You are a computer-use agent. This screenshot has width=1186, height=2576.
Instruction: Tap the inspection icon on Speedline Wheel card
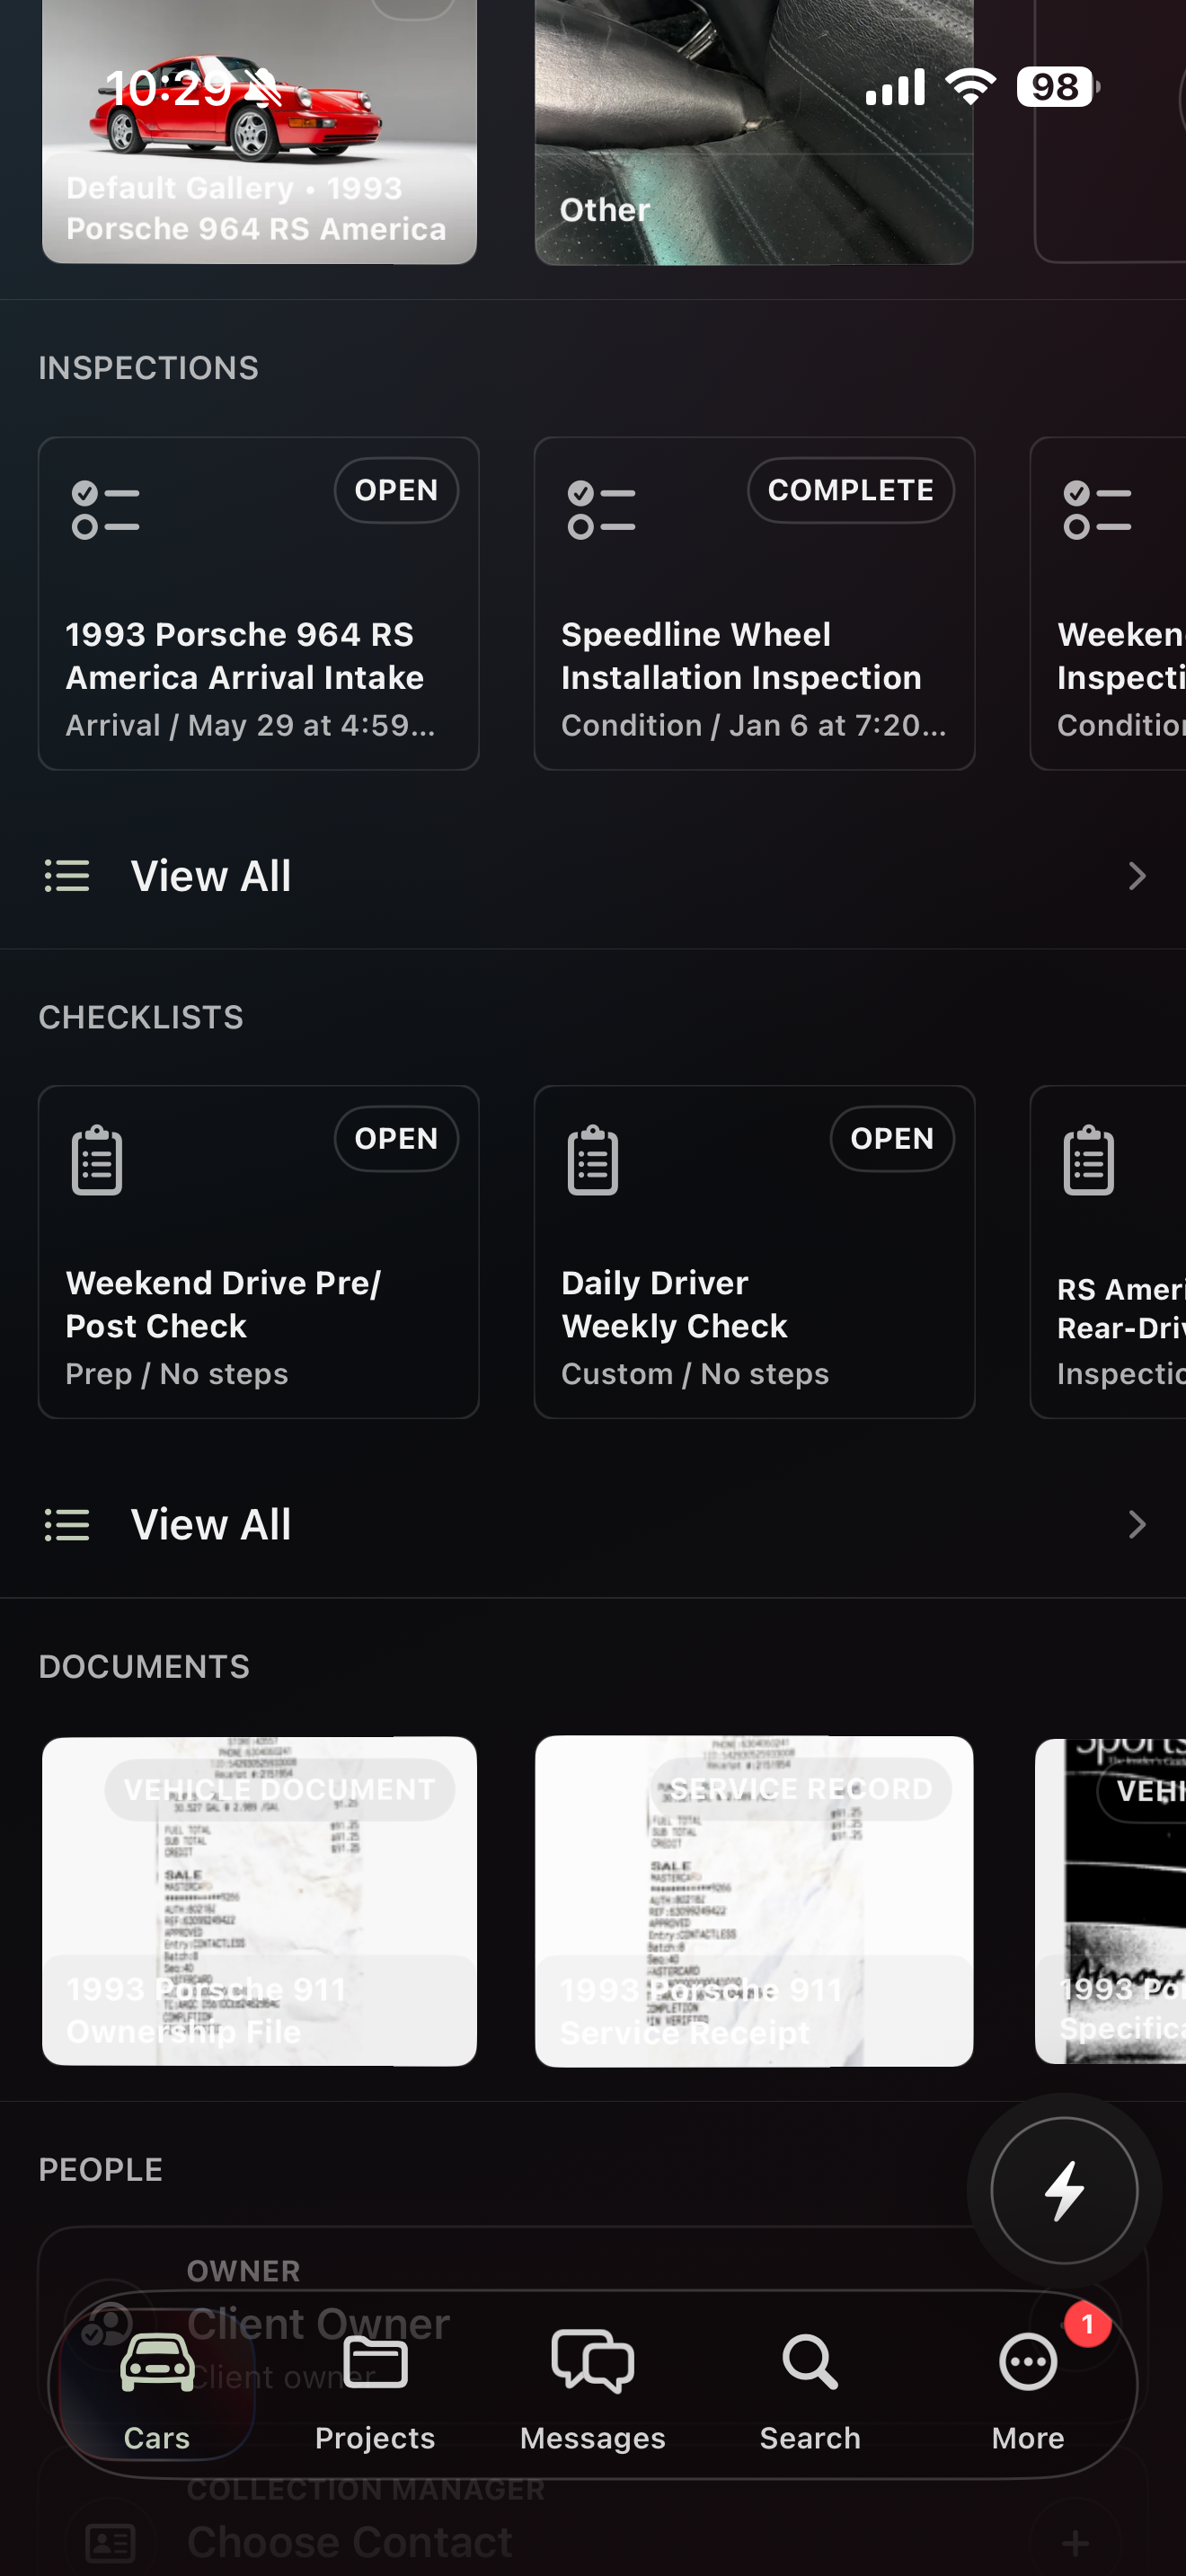(x=601, y=510)
